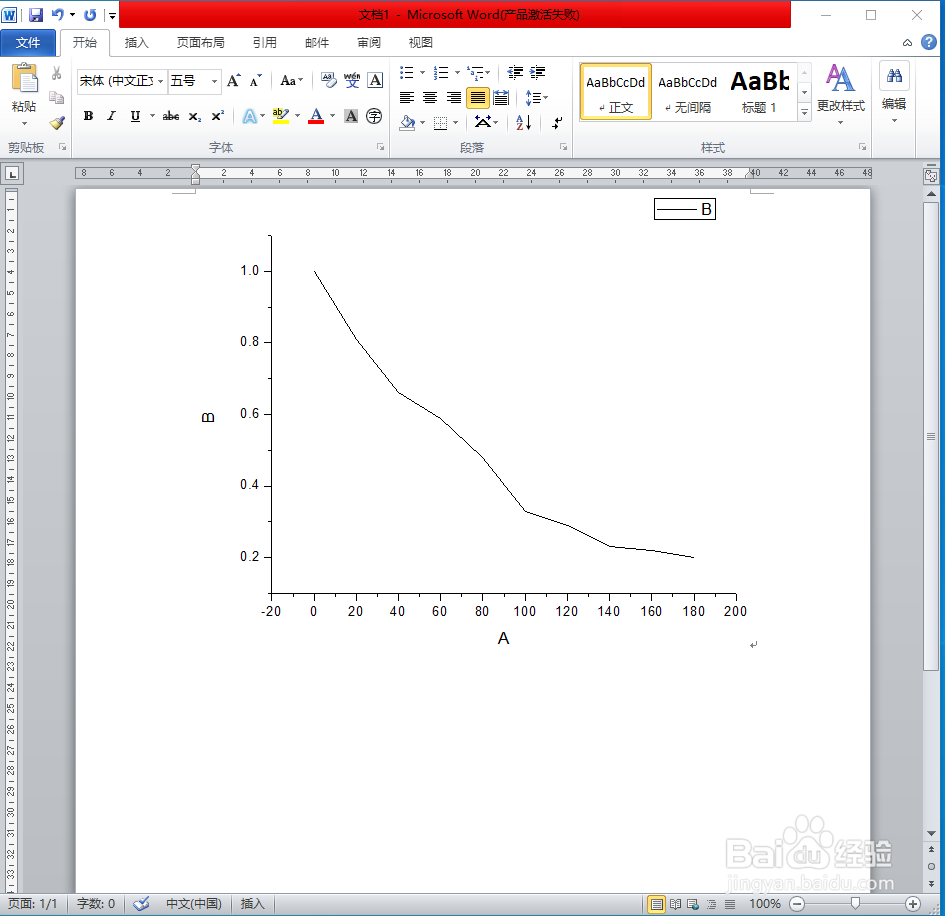Click the 100% zoom level button
Screen dimensions: 945x916
[764, 904]
